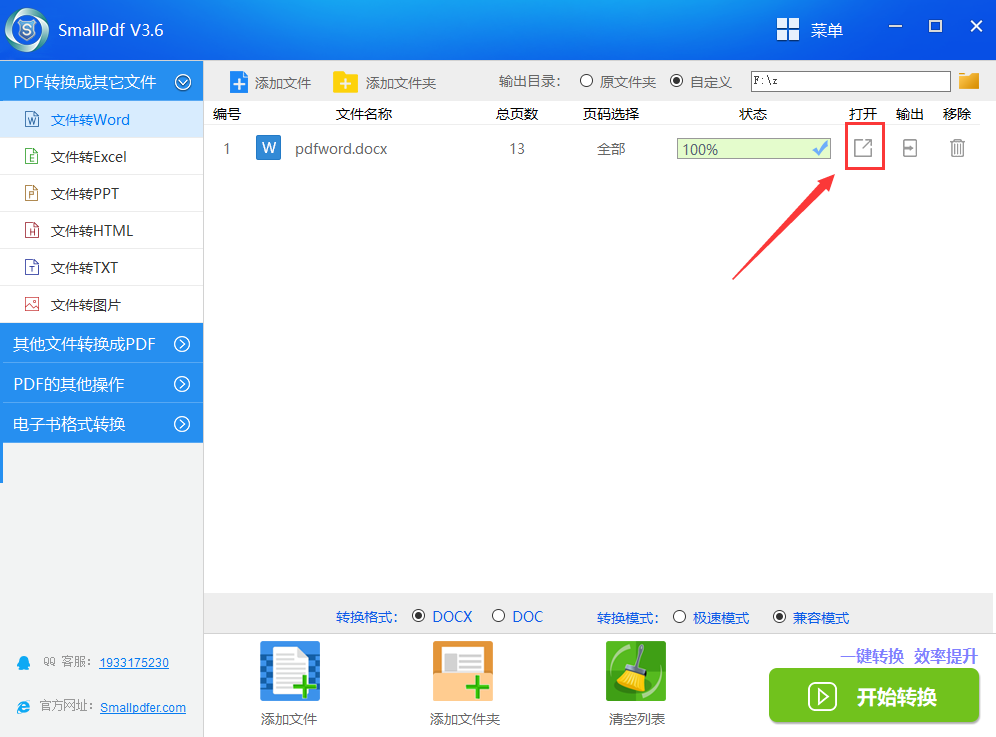The image size is (996, 737).
Task: Click the picture icon beside 文件转图片
Action: point(32,304)
